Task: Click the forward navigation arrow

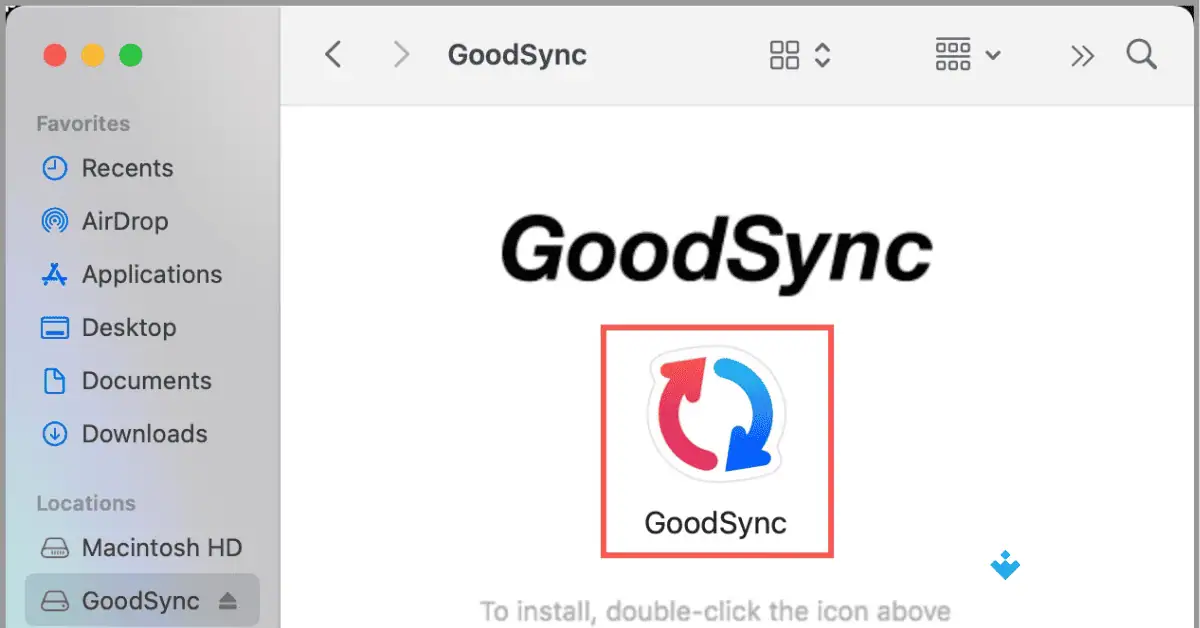Action: pos(399,55)
